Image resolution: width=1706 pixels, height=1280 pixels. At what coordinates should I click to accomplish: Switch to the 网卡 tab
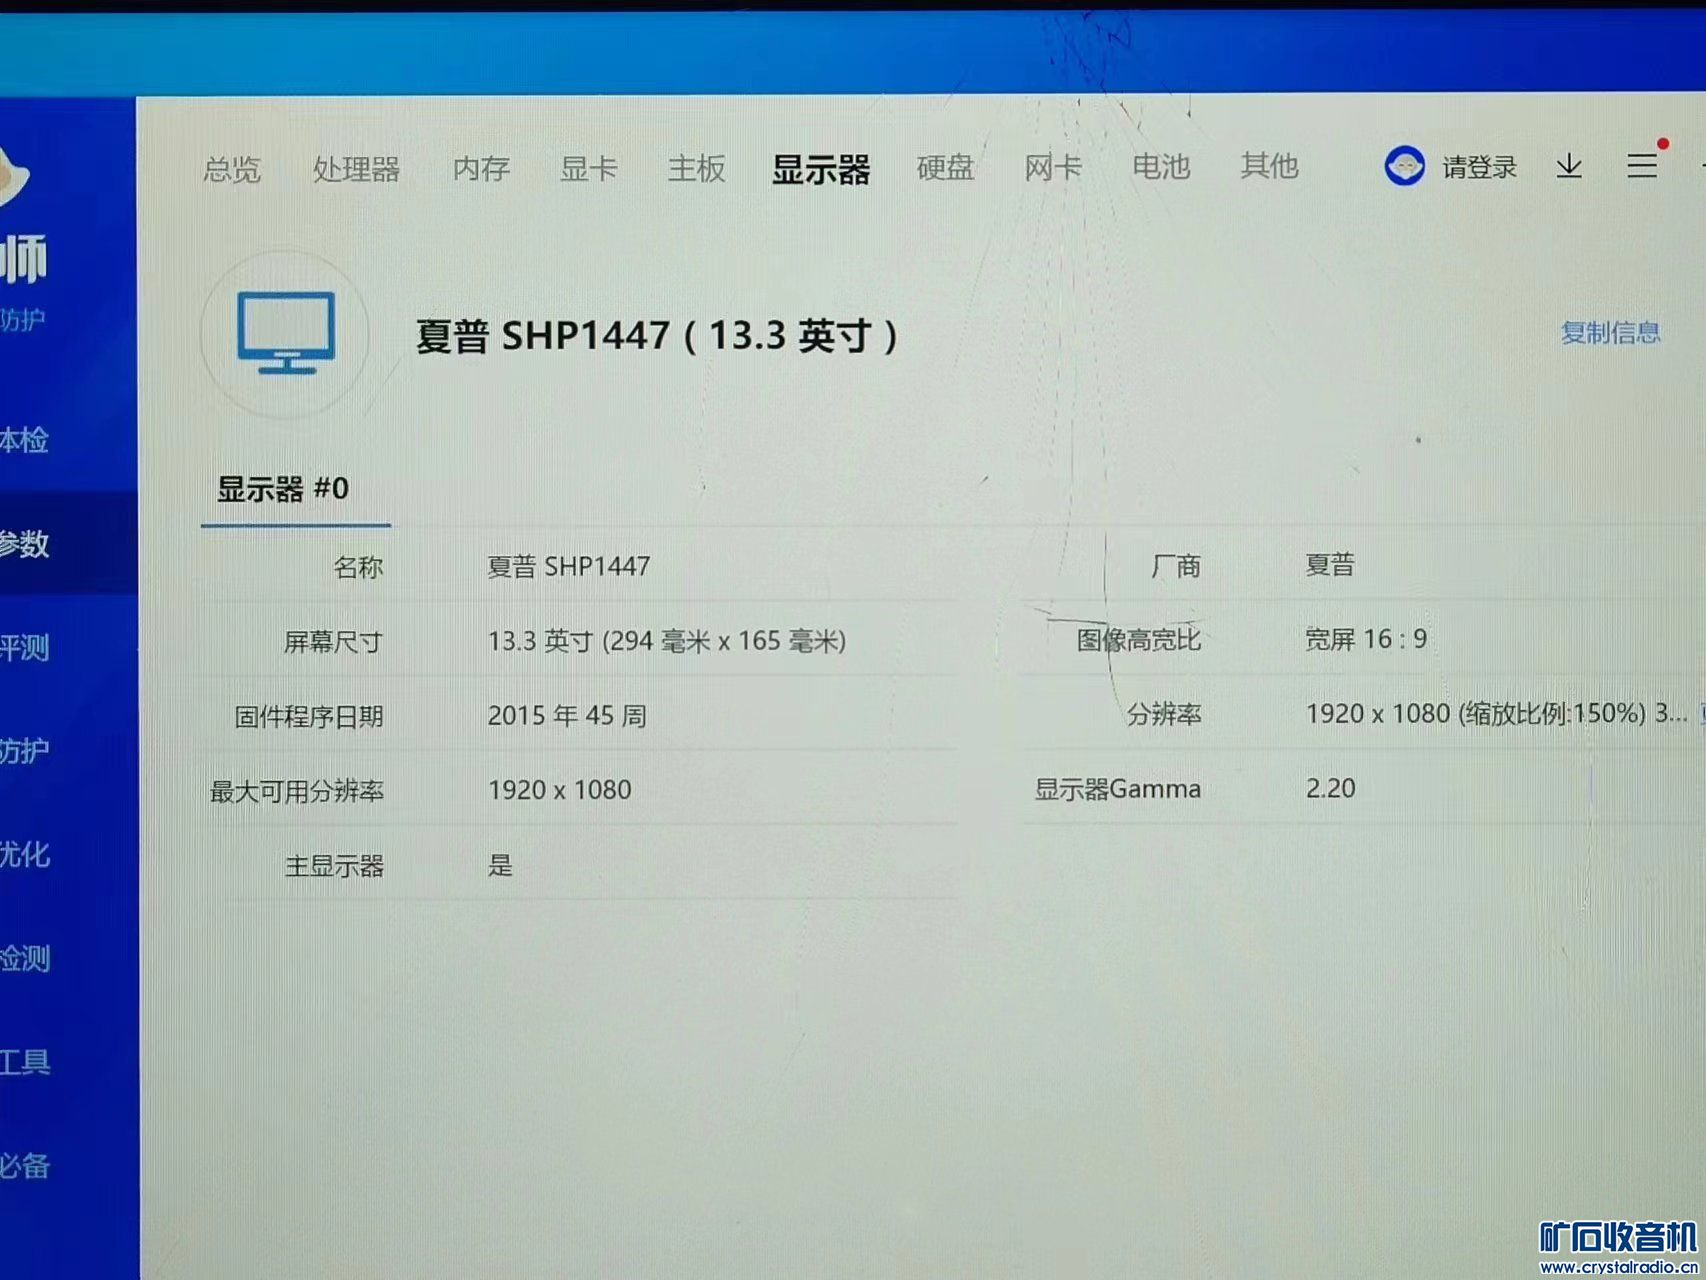(1053, 167)
